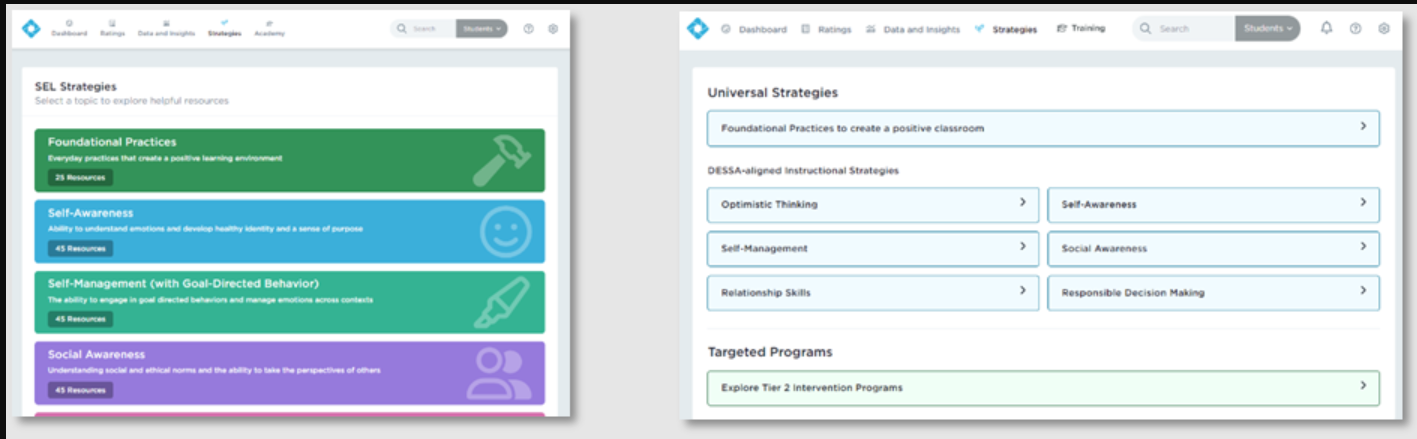1417x439 pixels.
Task: Open the notification bell icon
Action: (1327, 29)
